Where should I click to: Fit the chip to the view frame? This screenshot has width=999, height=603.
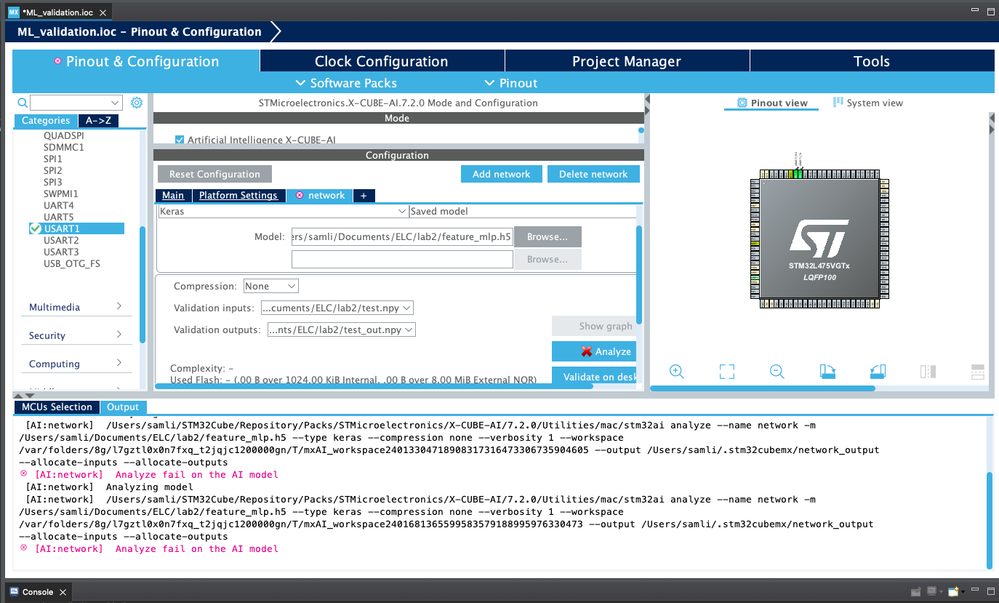[727, 372]
